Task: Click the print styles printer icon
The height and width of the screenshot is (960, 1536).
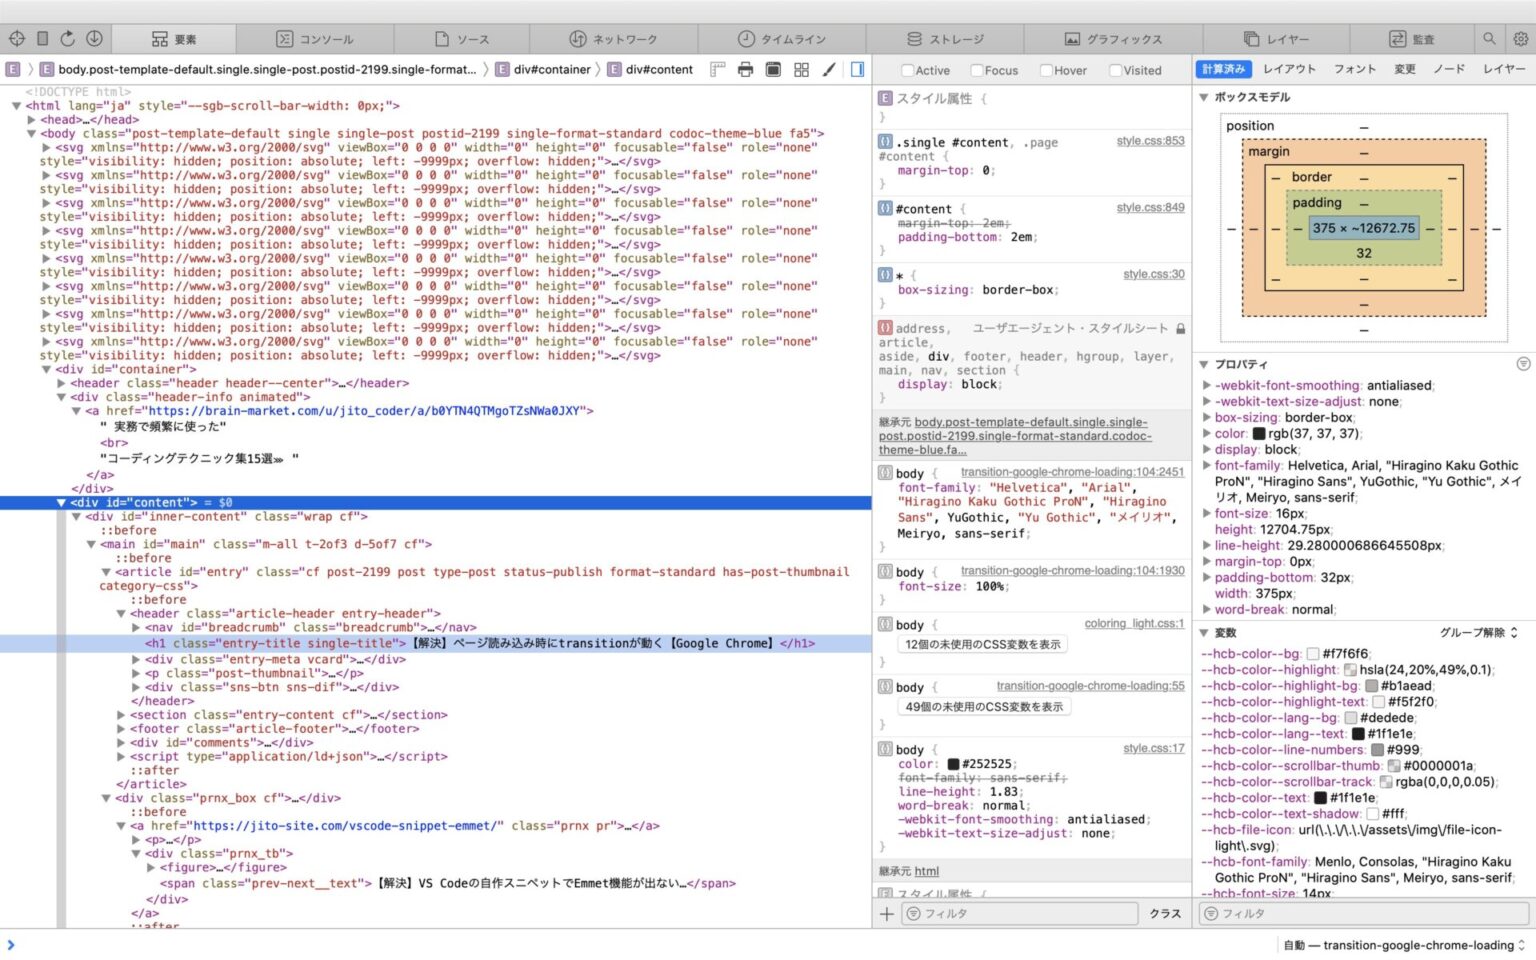Action: (x=745, y=69)
